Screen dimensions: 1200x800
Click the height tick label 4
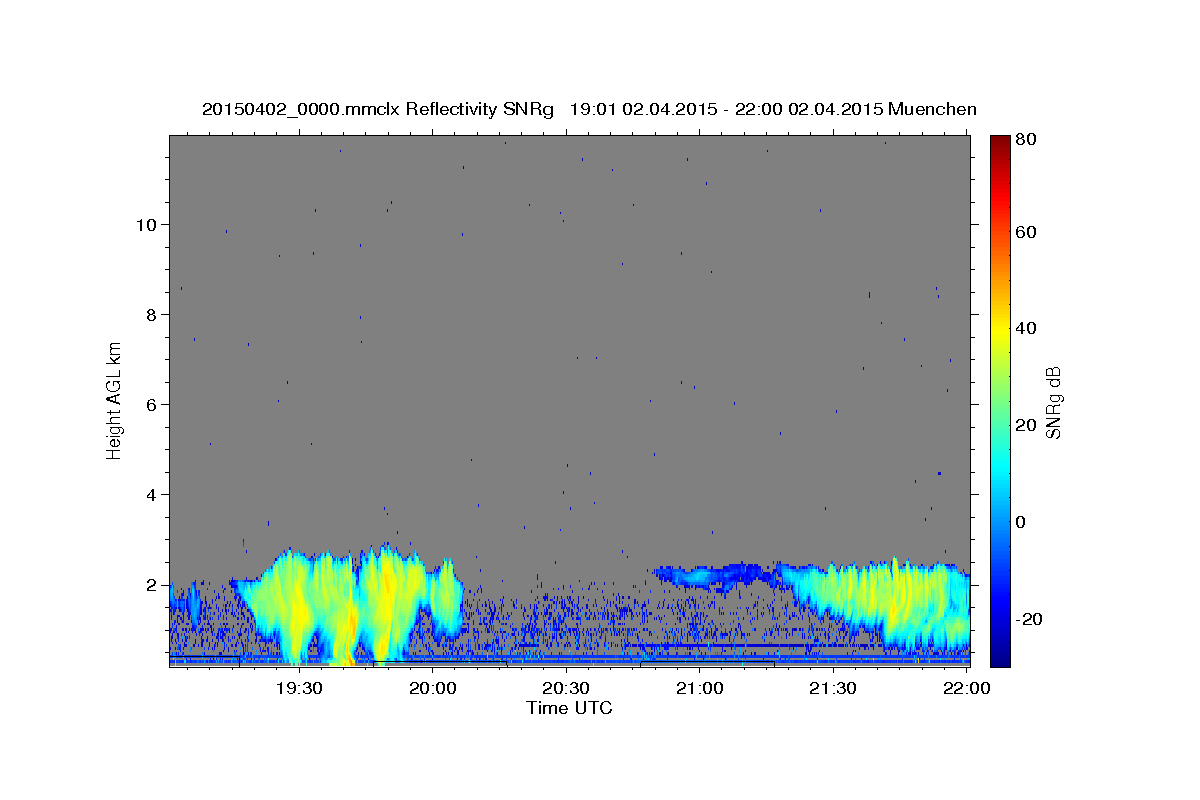150,495
